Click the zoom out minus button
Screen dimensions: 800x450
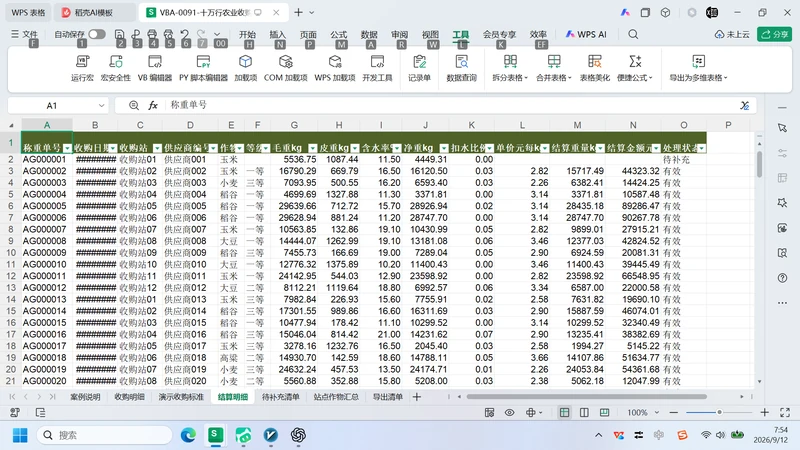click(673, 412)
